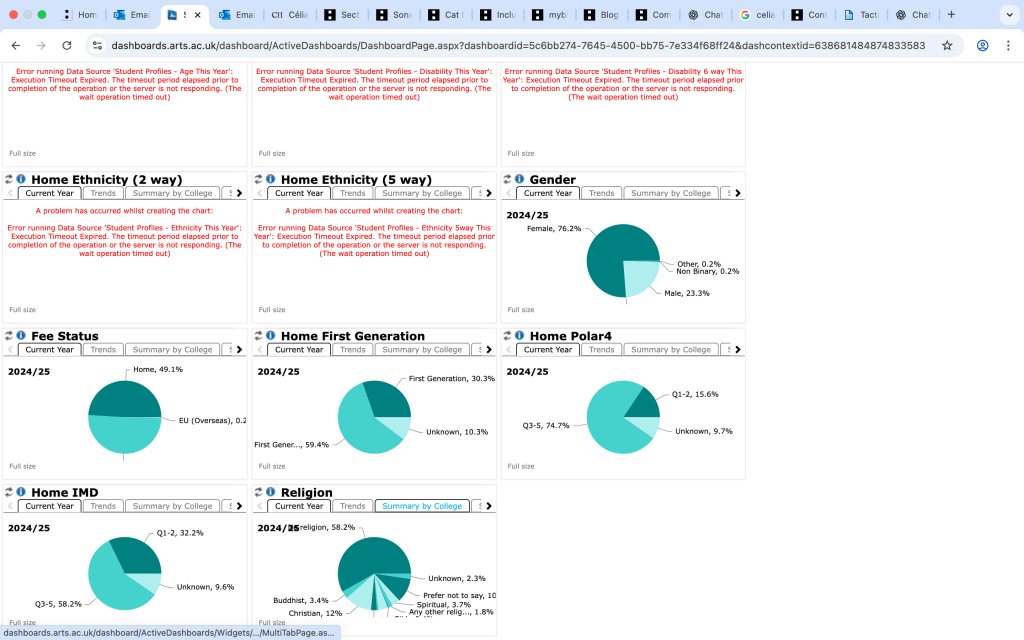Viewport: 1024px width, 640px height.
Task: Open info icon for Home Ethnicity (5 way)
Action: pyautogui.click(x=270, y=179)
